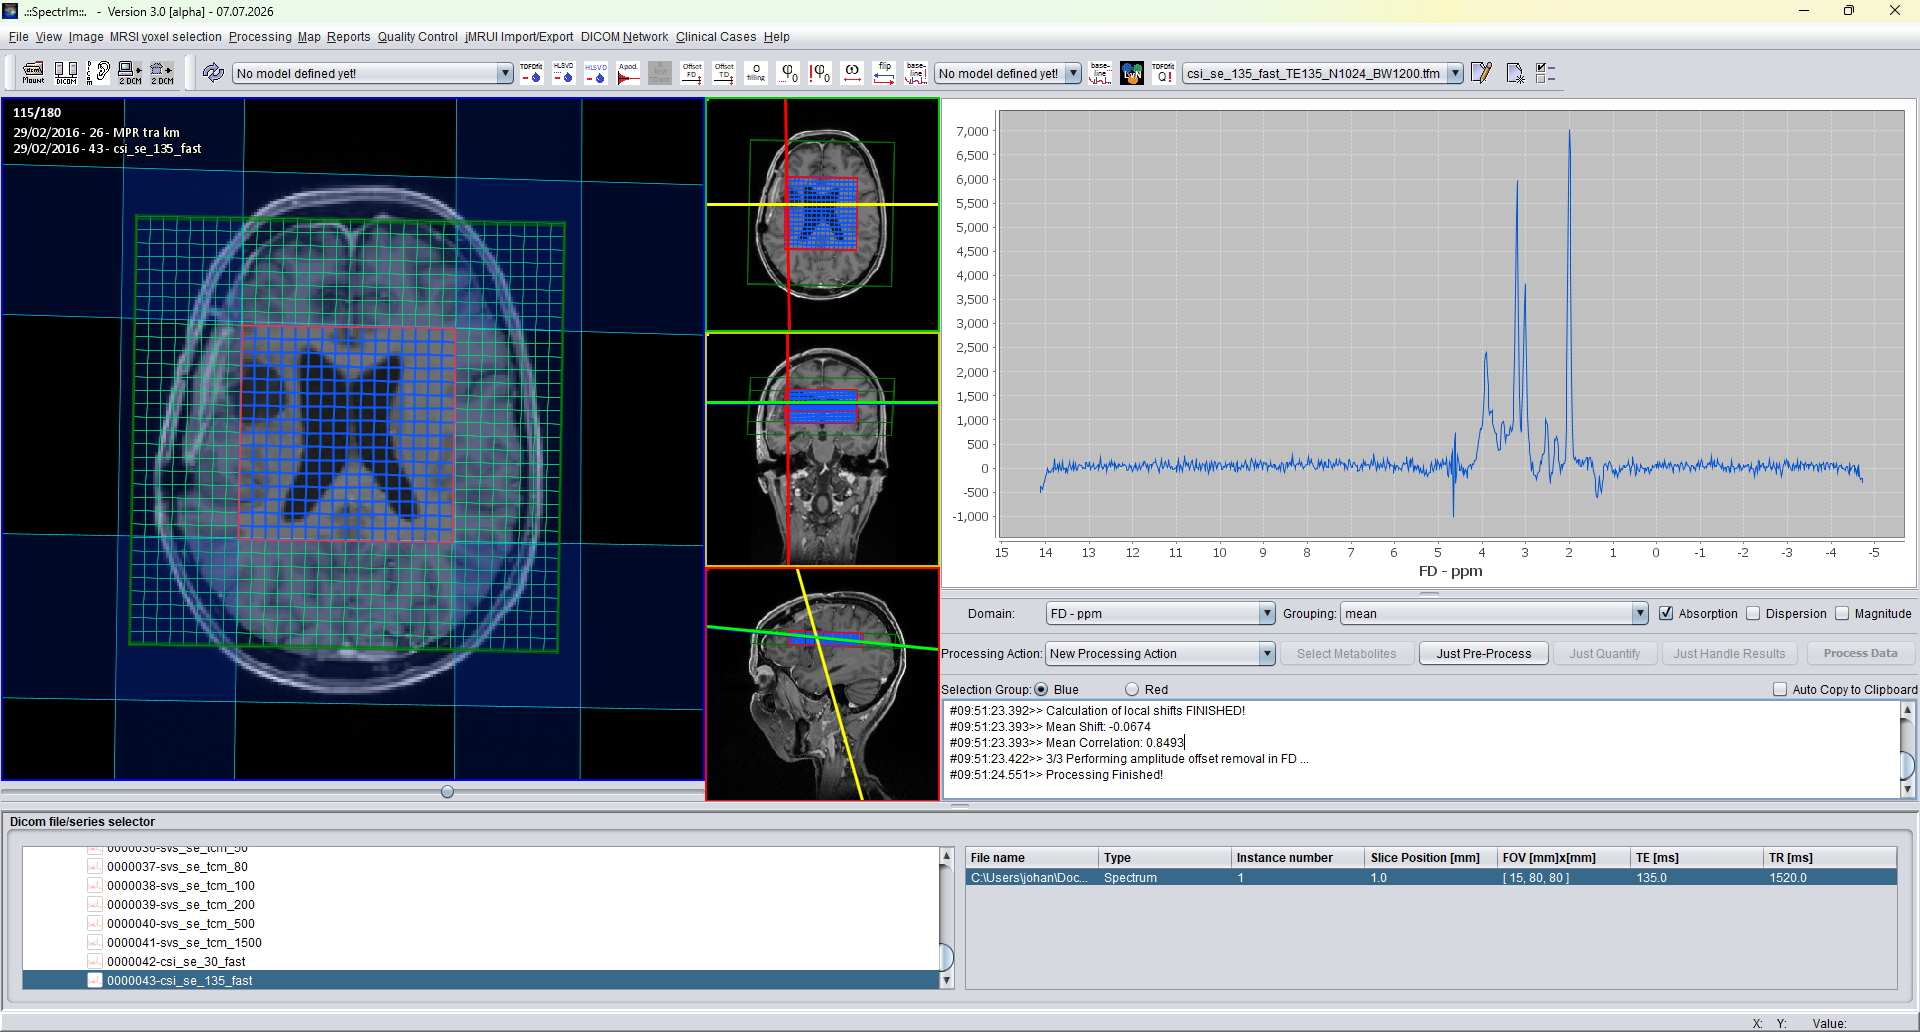1920x1032 pixels.
Task: Click the blue HLSVD filter icon
Action: pos(596,73)
